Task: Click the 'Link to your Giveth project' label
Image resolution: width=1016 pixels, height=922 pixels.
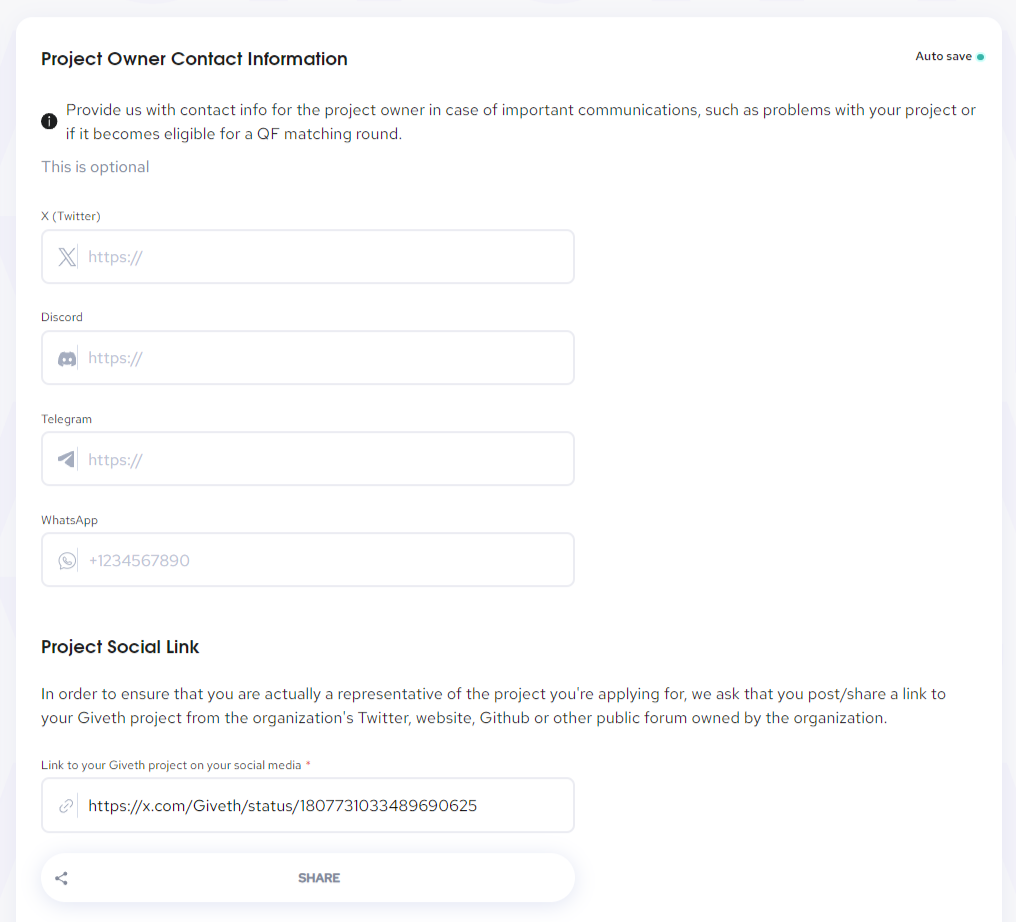Action: click(171, 765)
